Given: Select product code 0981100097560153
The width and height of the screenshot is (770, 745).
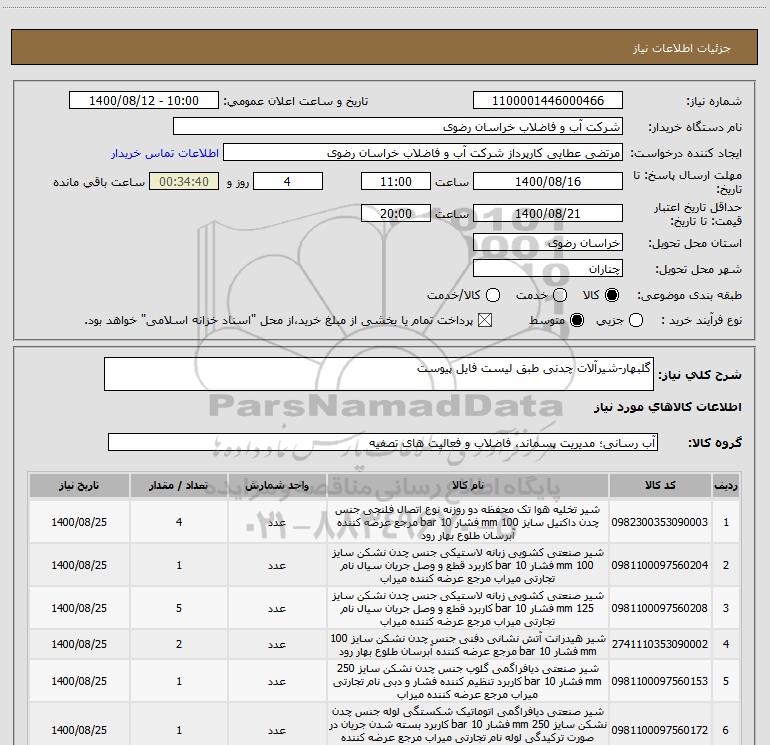Looking at the screenshot, I should coord(660,681).
